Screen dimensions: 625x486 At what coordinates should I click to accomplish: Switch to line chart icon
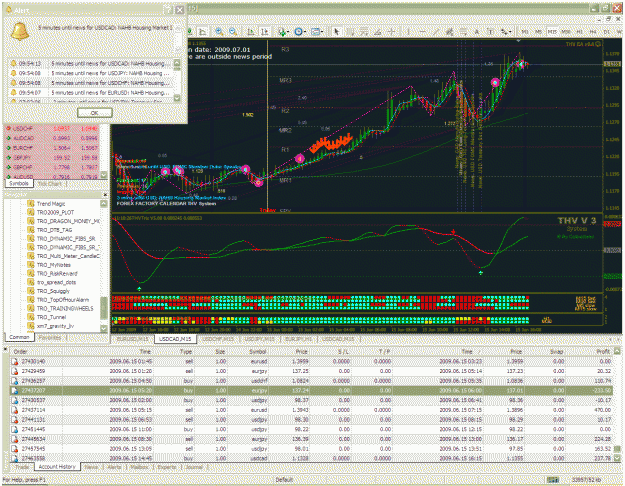(202, 31)
